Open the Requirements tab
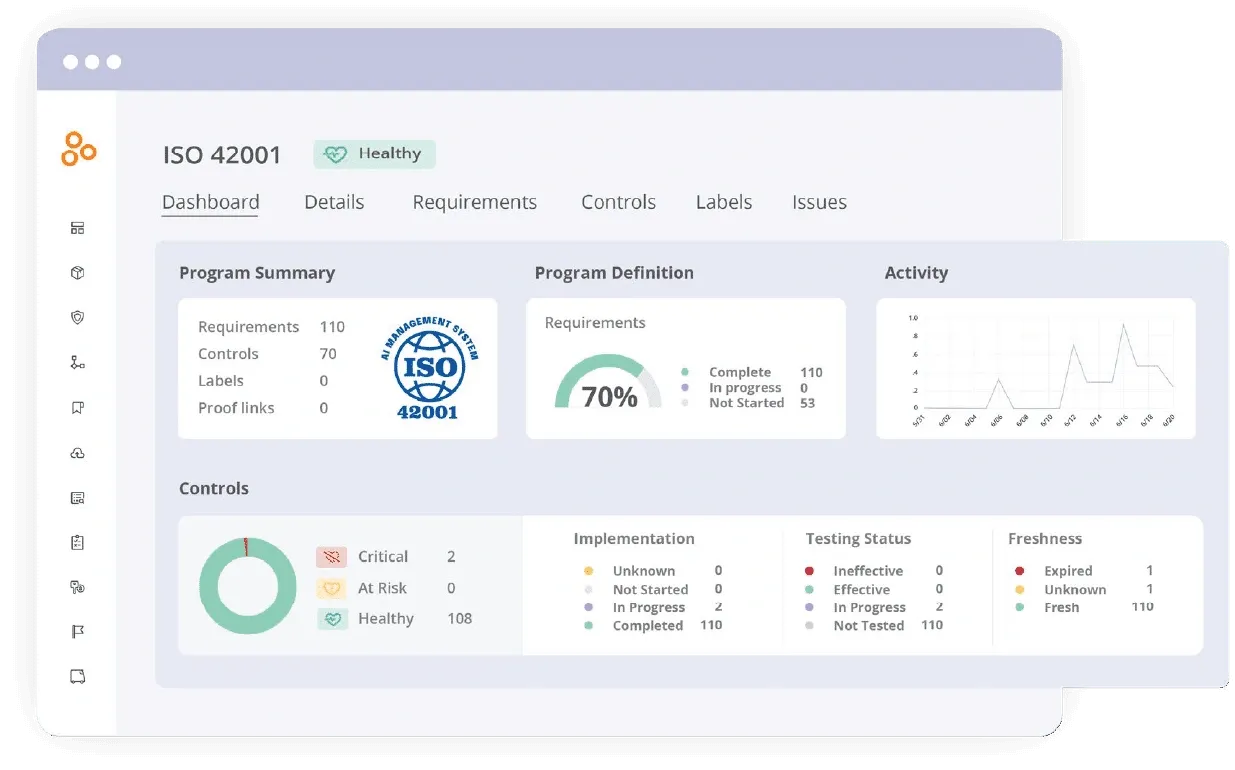1235x770 pixels. 475,203
